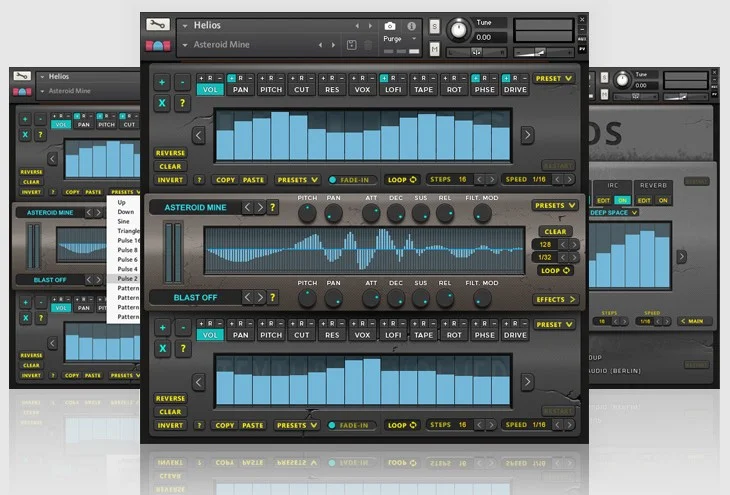The image size is (730, 495).
Task: Open PRESETS dropdown below top step graph
Action: [x=297, y=180]
